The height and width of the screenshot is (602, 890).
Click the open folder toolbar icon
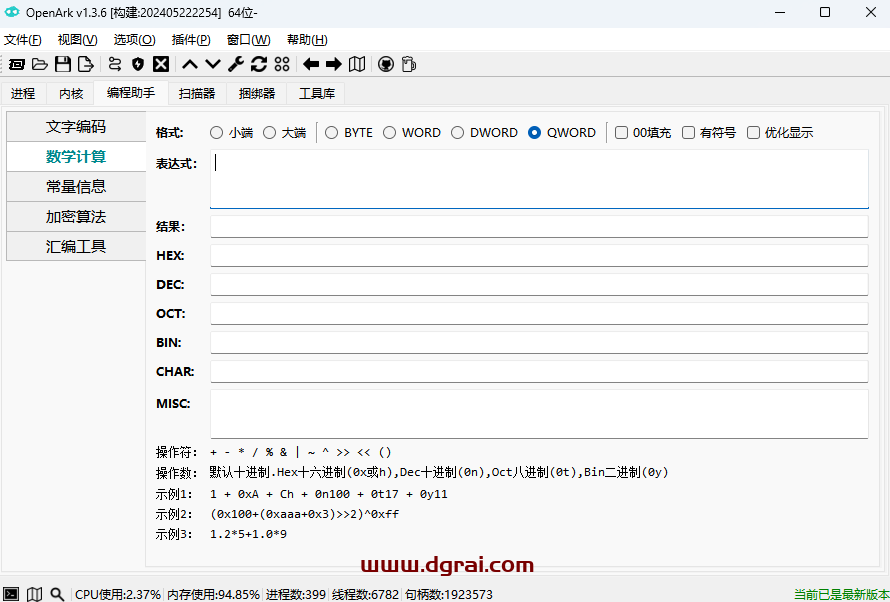[x=40, y=64]
